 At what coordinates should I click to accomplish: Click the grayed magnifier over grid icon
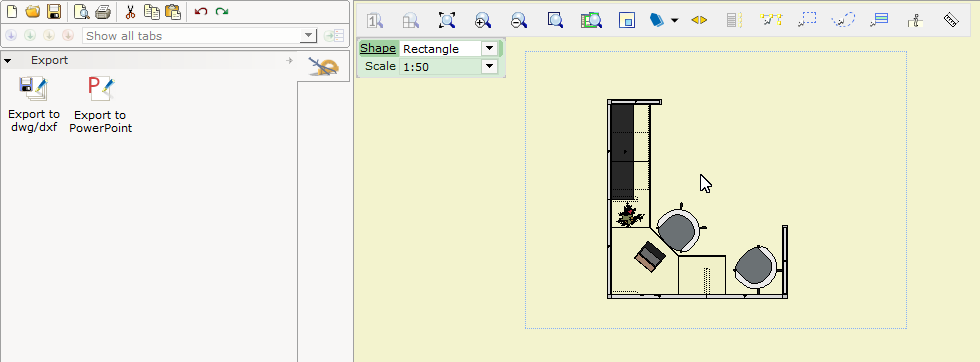[x=410, y=20]
